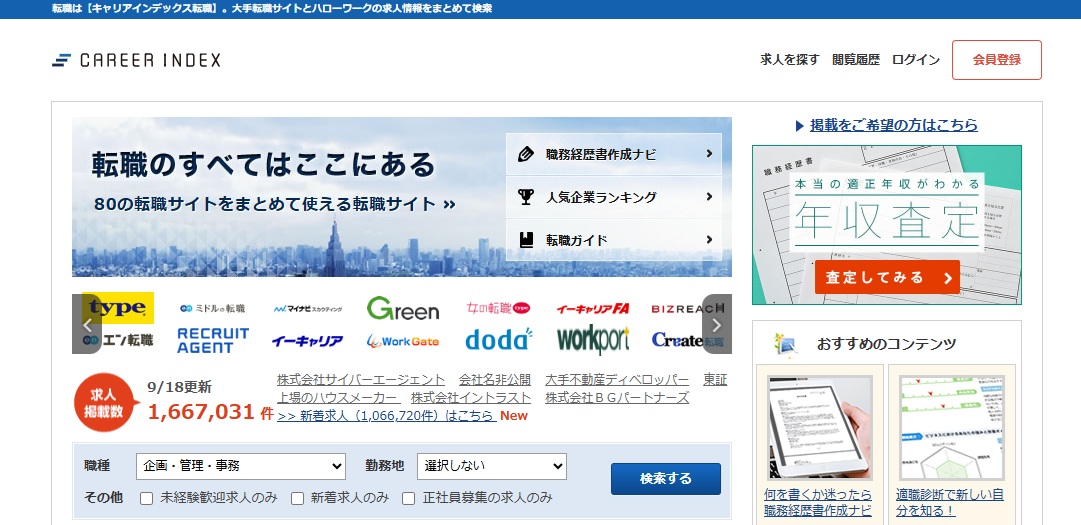1081x525 pixels.
Task: Click the 会員登録 button
Action: (x=997, y=60)
